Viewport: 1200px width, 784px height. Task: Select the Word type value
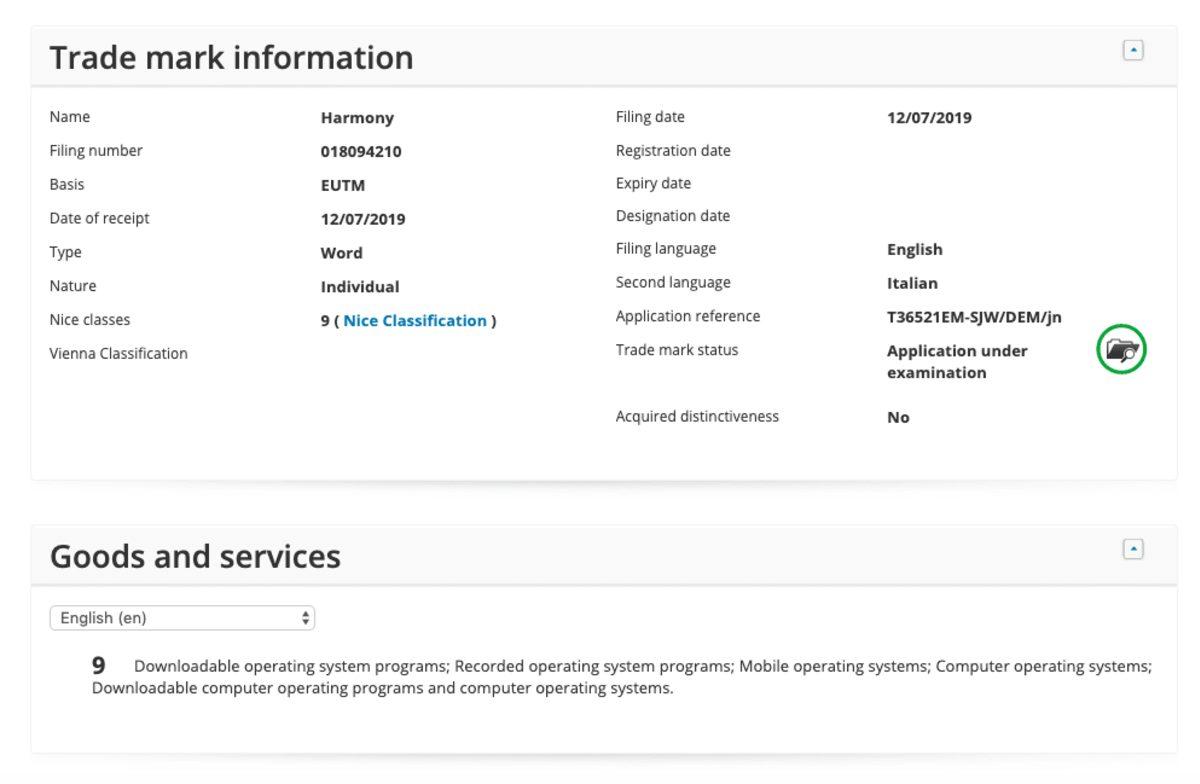coord(341,253)
